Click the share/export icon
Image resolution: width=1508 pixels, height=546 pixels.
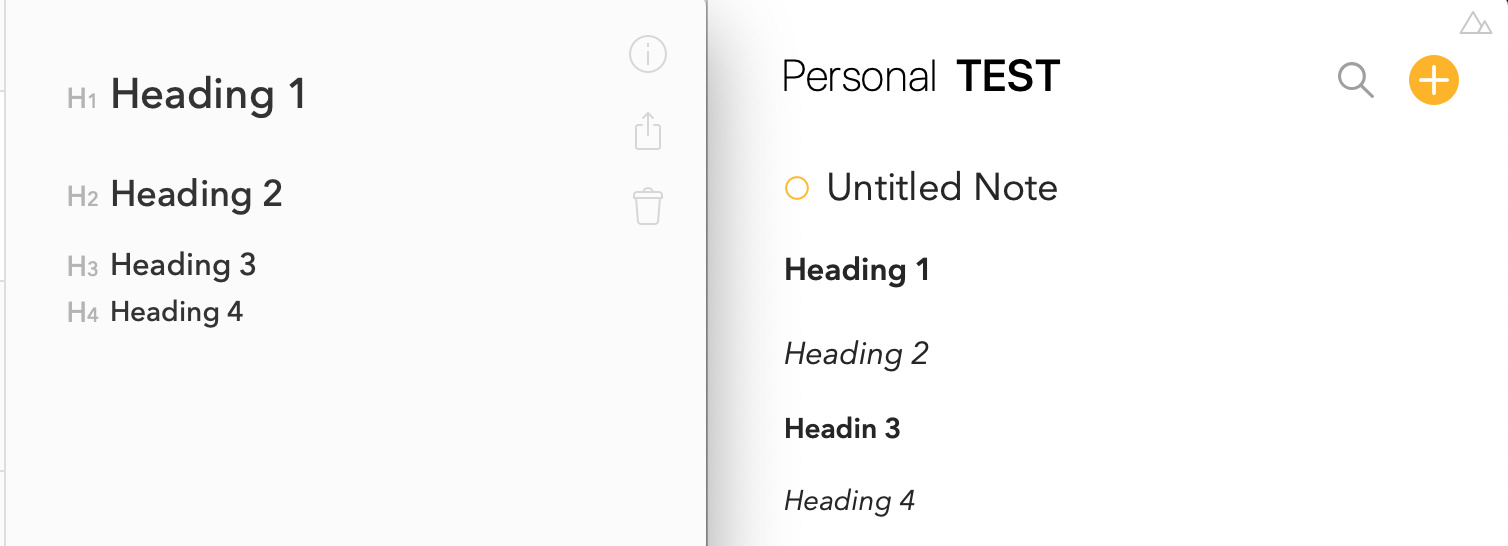point(648,132)
